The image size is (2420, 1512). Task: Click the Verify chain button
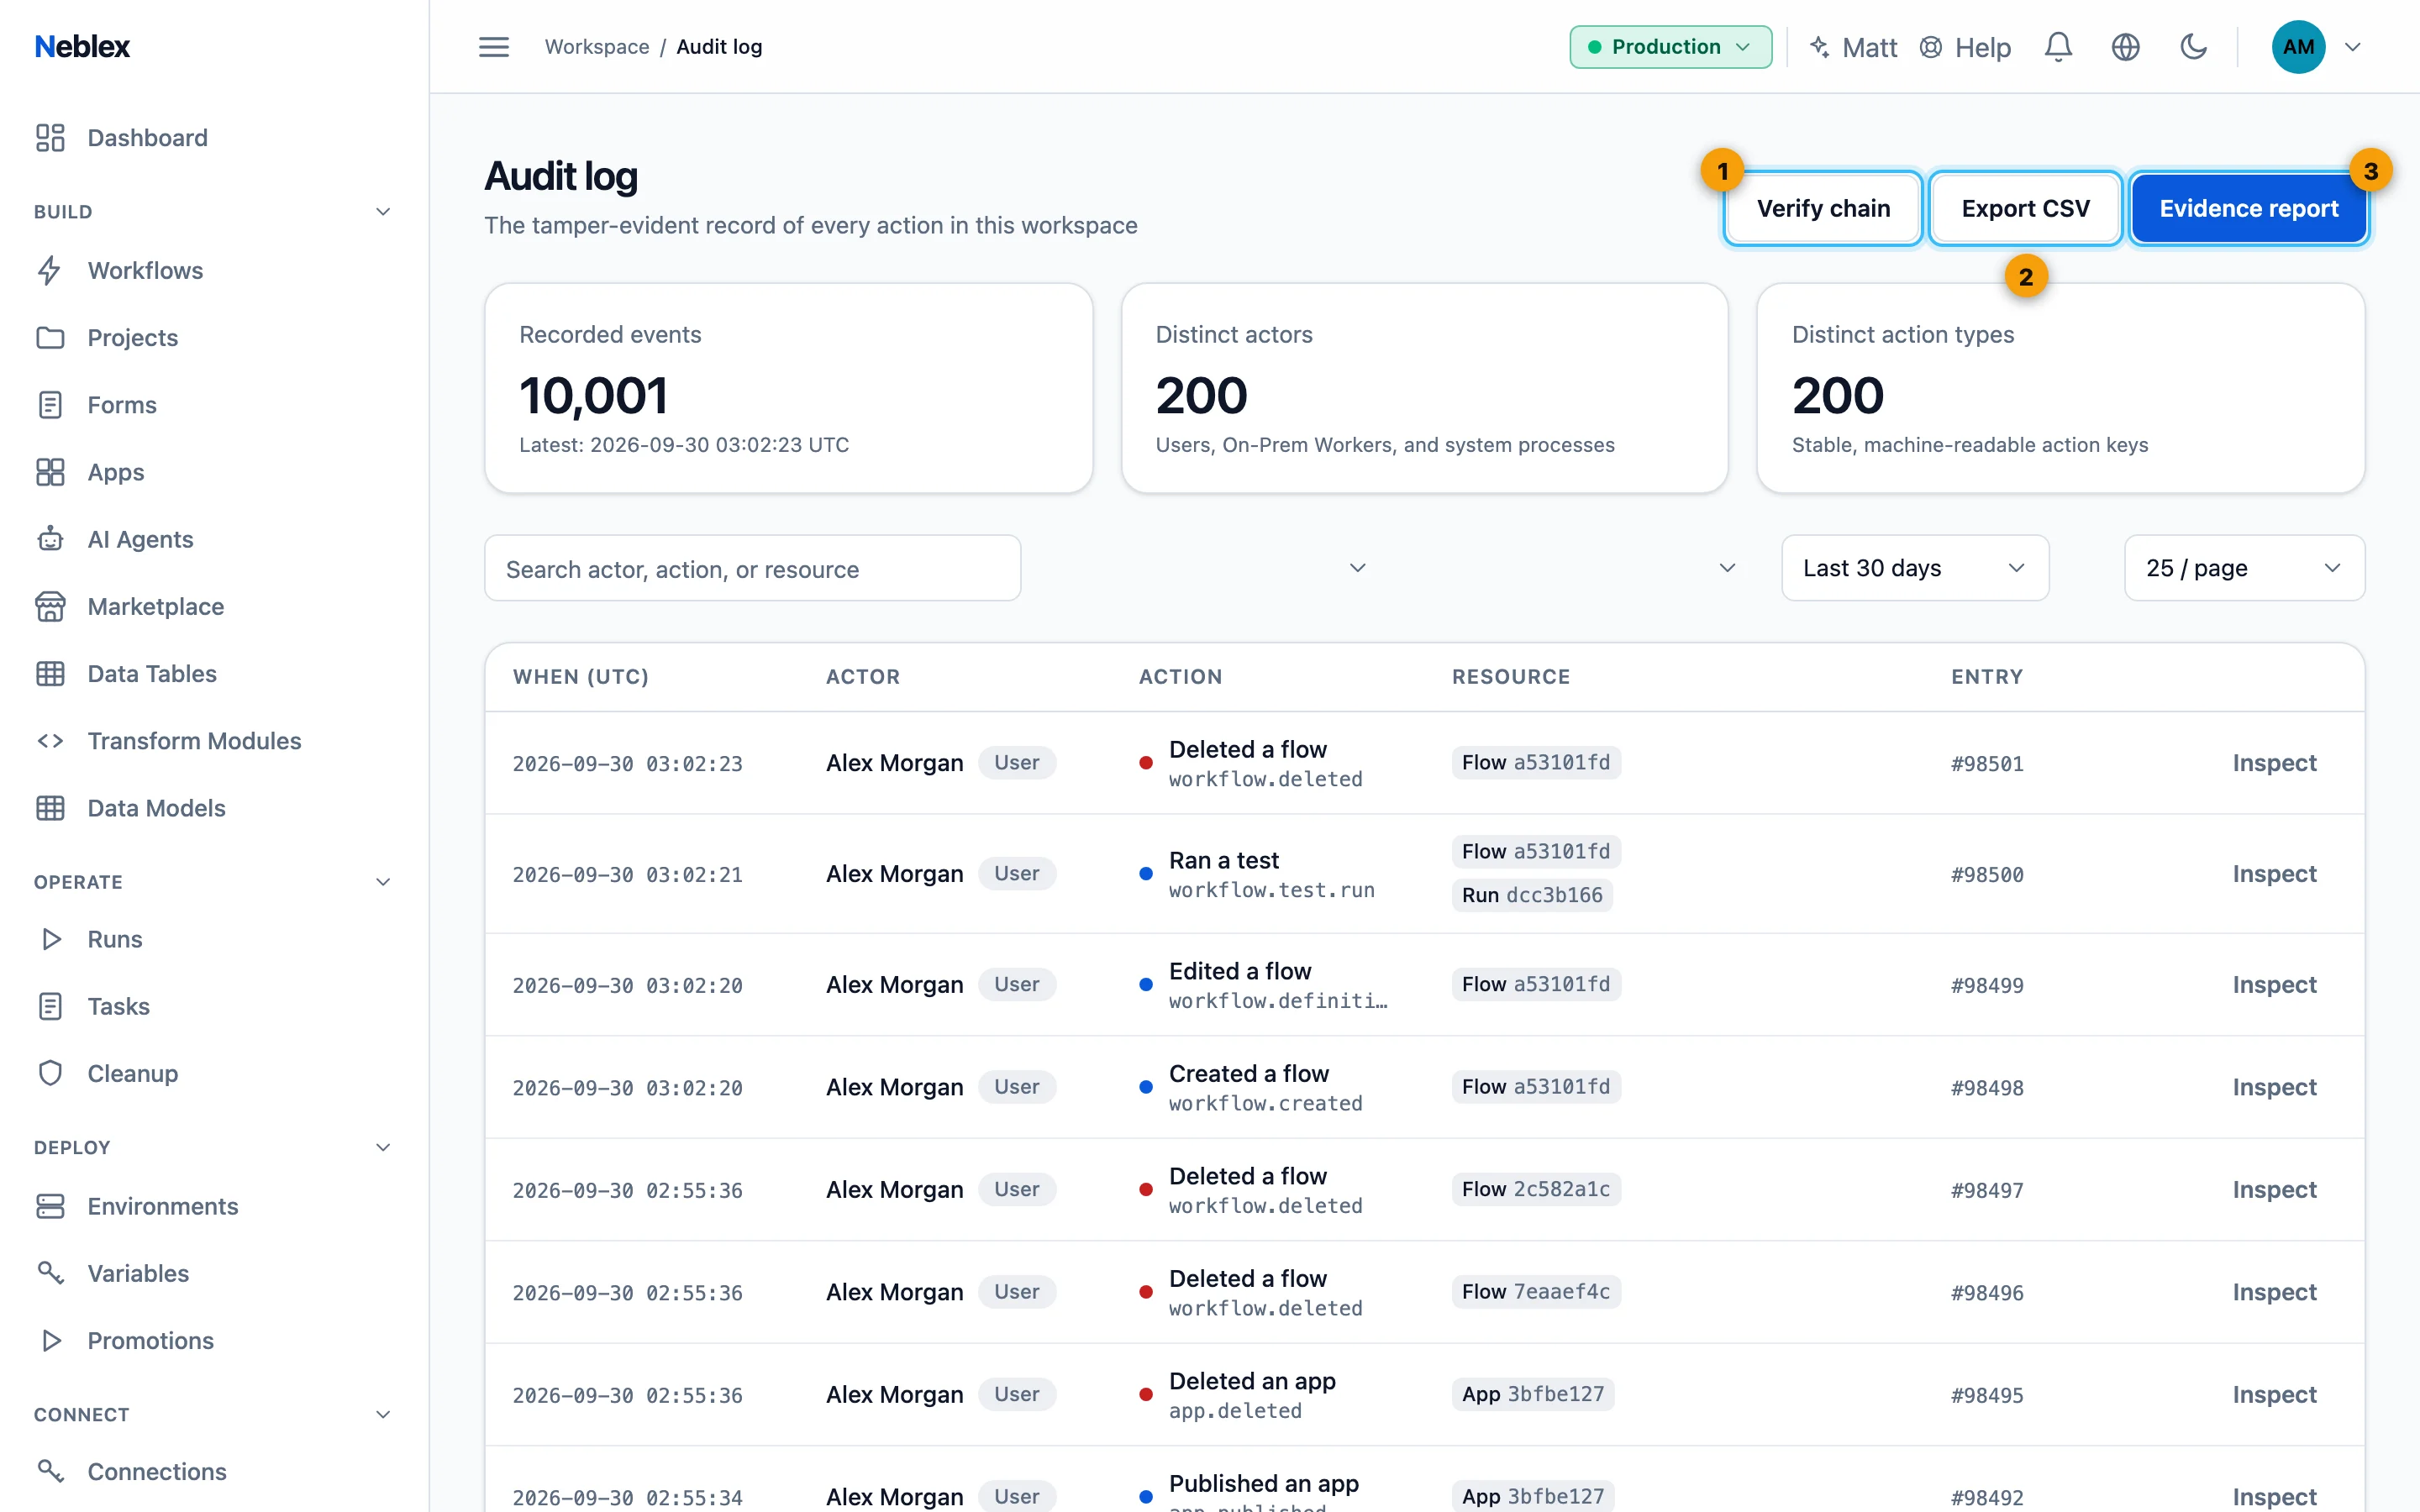1823,208
